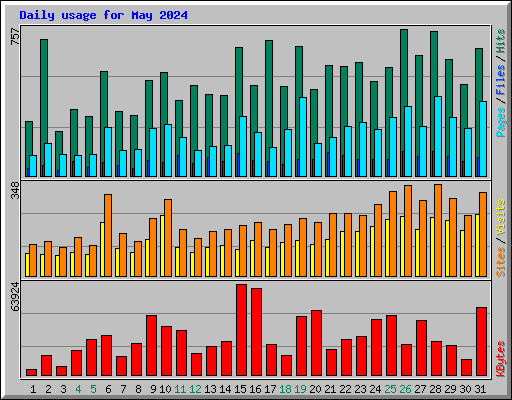512x400 pixels.
Task: Click day 23 on the x-axis
Action: point(360,389)
